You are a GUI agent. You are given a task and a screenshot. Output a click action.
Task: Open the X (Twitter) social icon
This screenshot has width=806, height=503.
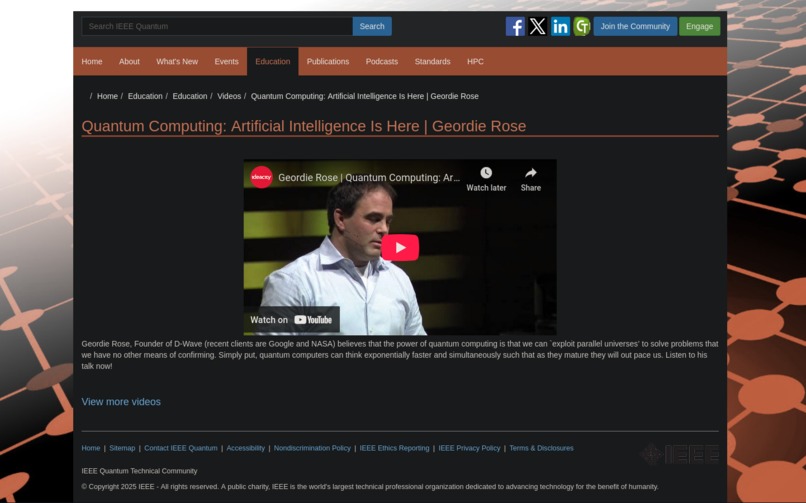pos(538,26)
